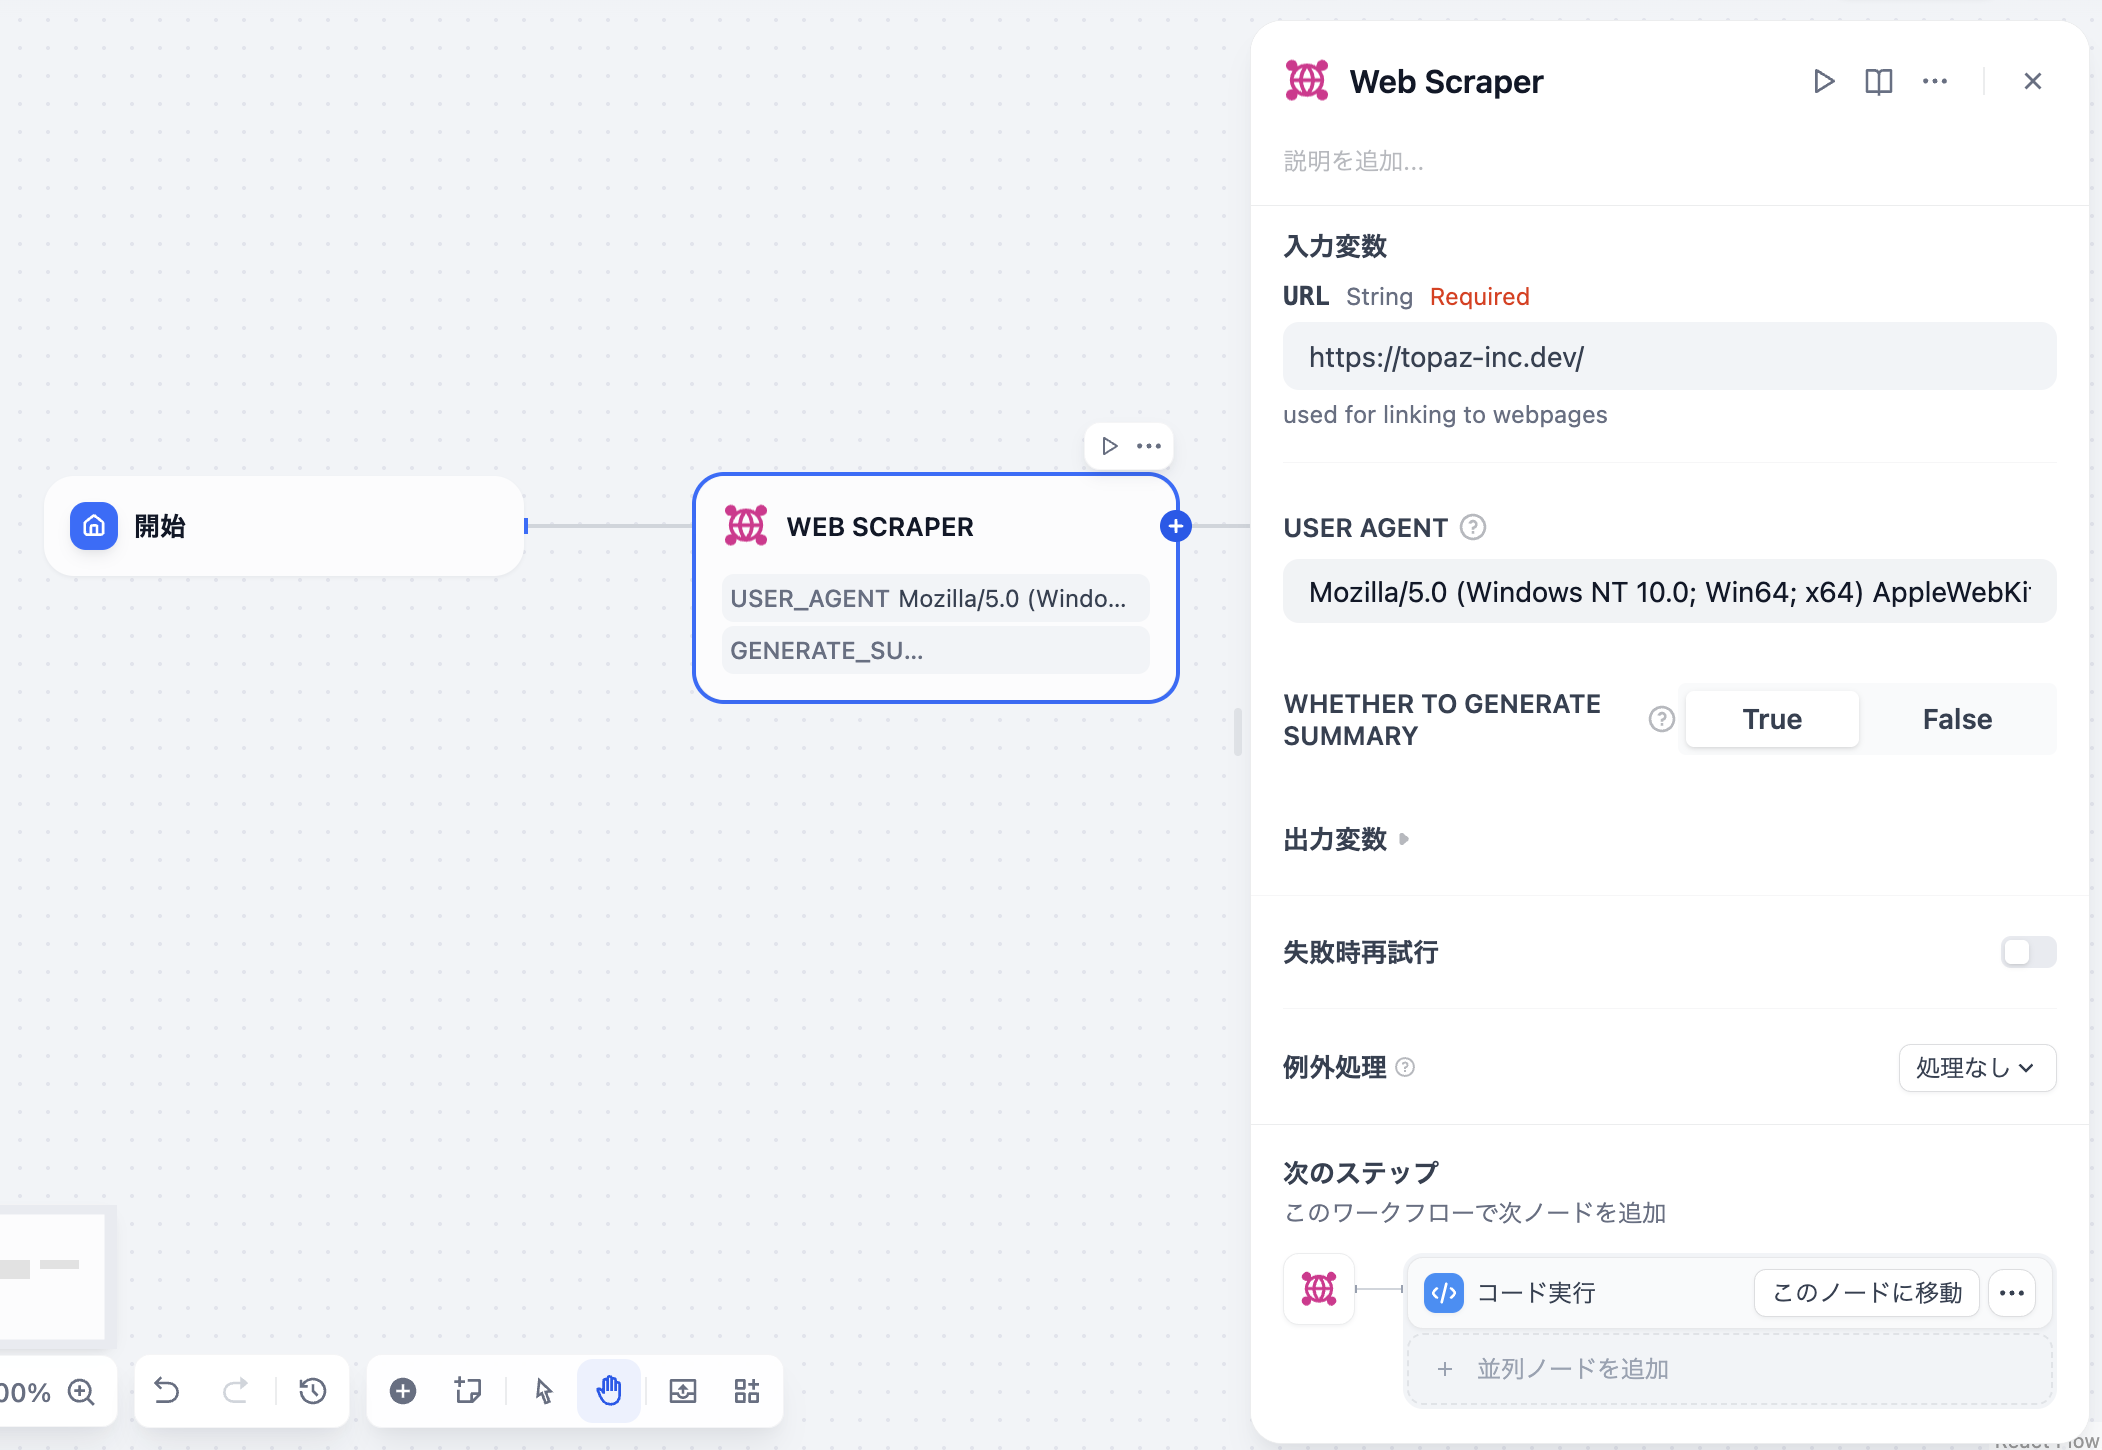Select the hand pan mode tool
The image size is (2102, 1450).
(x=609, y=1391)
